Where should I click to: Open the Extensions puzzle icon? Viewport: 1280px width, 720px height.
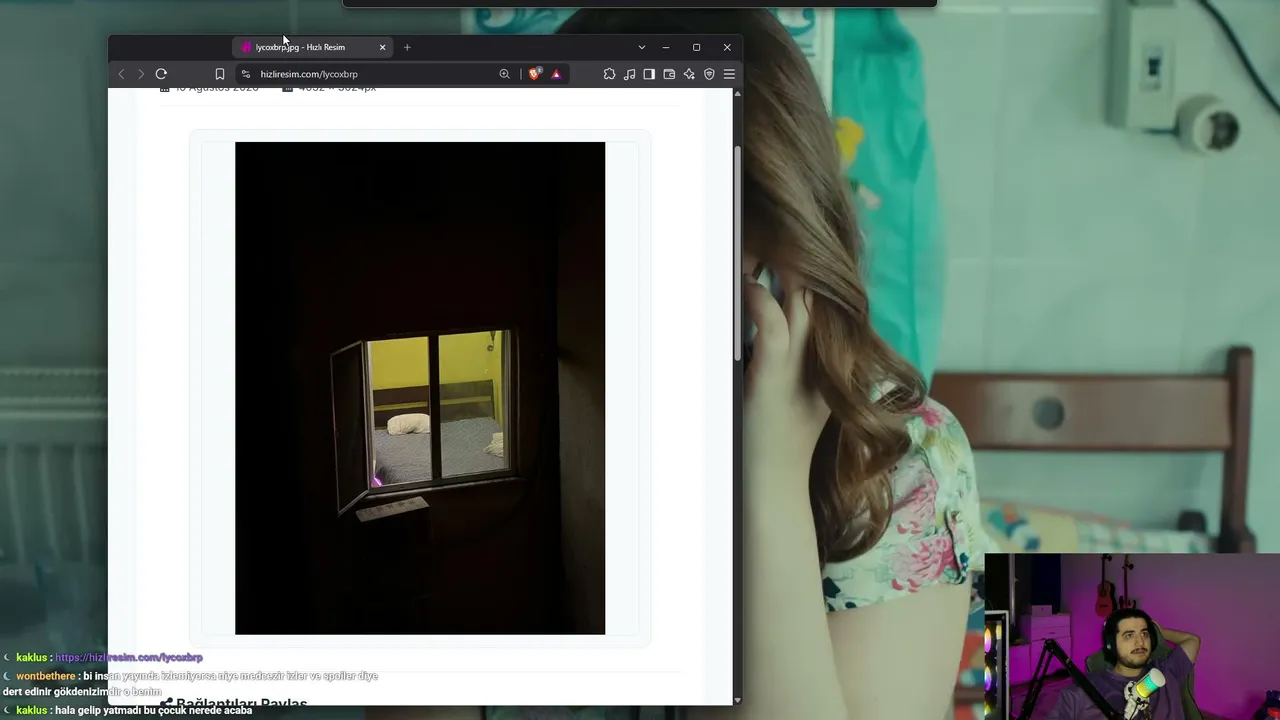point(609,74)
